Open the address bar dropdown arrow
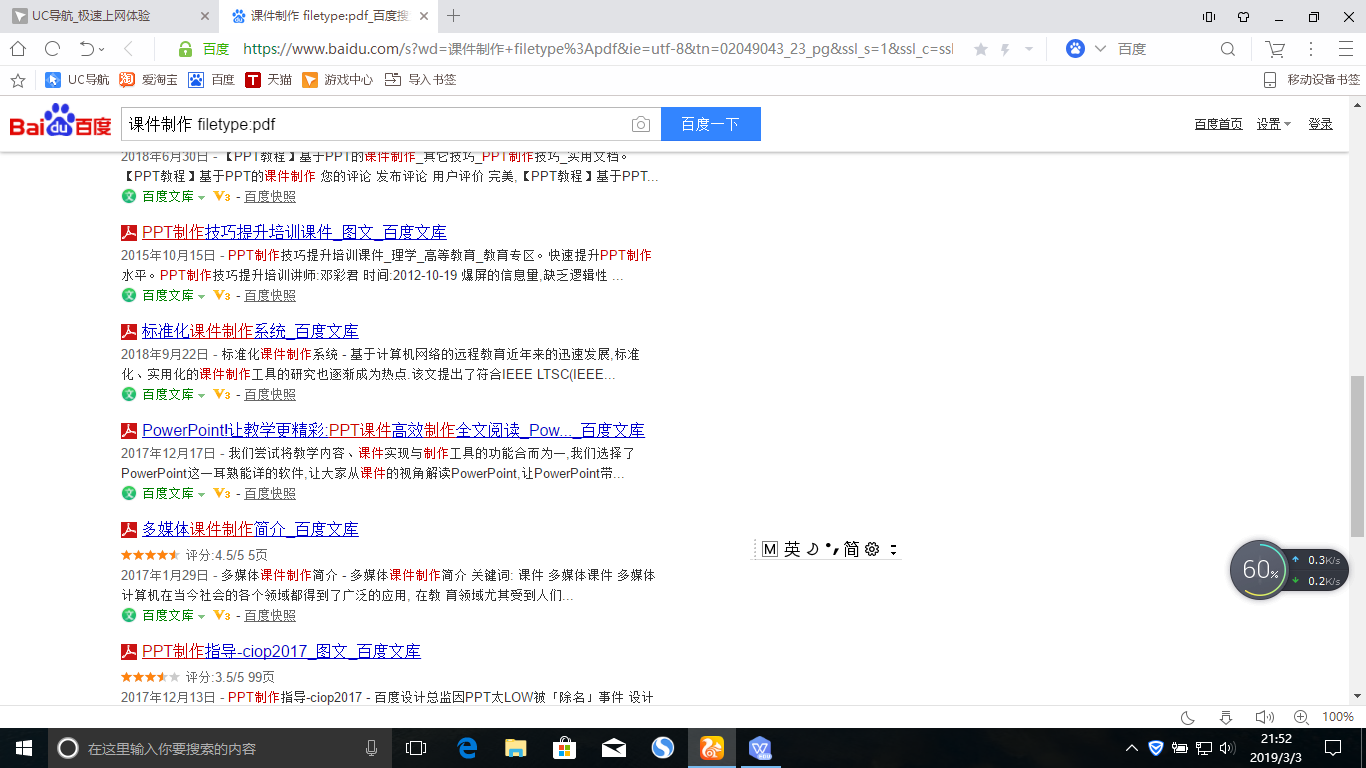 click(x=1030, y=49)
